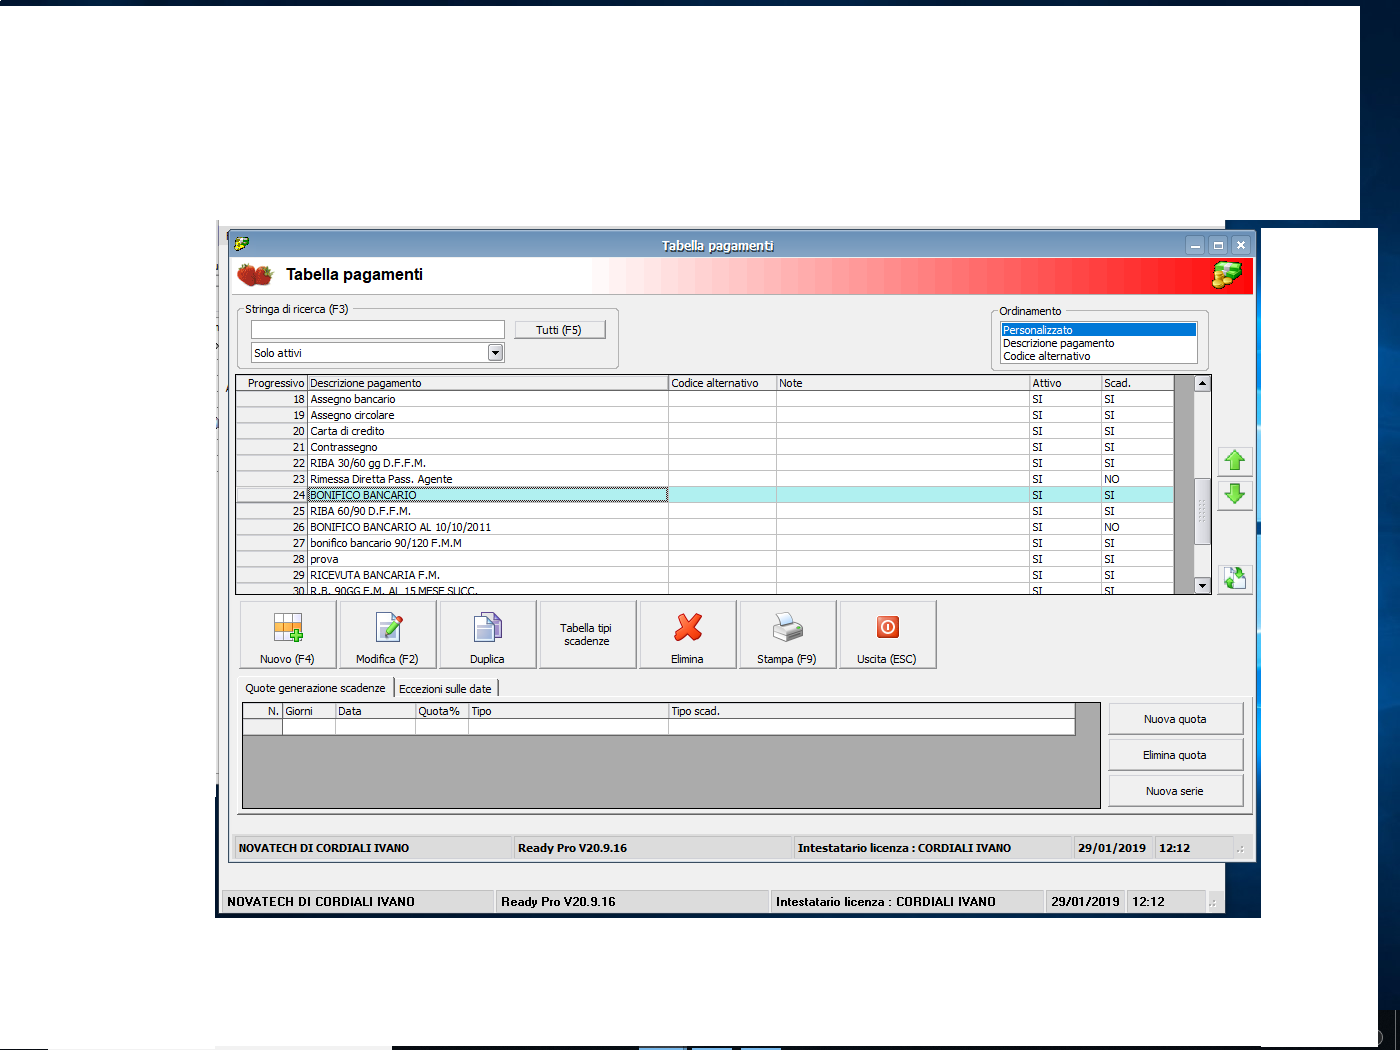Switch to the Quote generazione scadenze tab

click(x=316, y=688)
